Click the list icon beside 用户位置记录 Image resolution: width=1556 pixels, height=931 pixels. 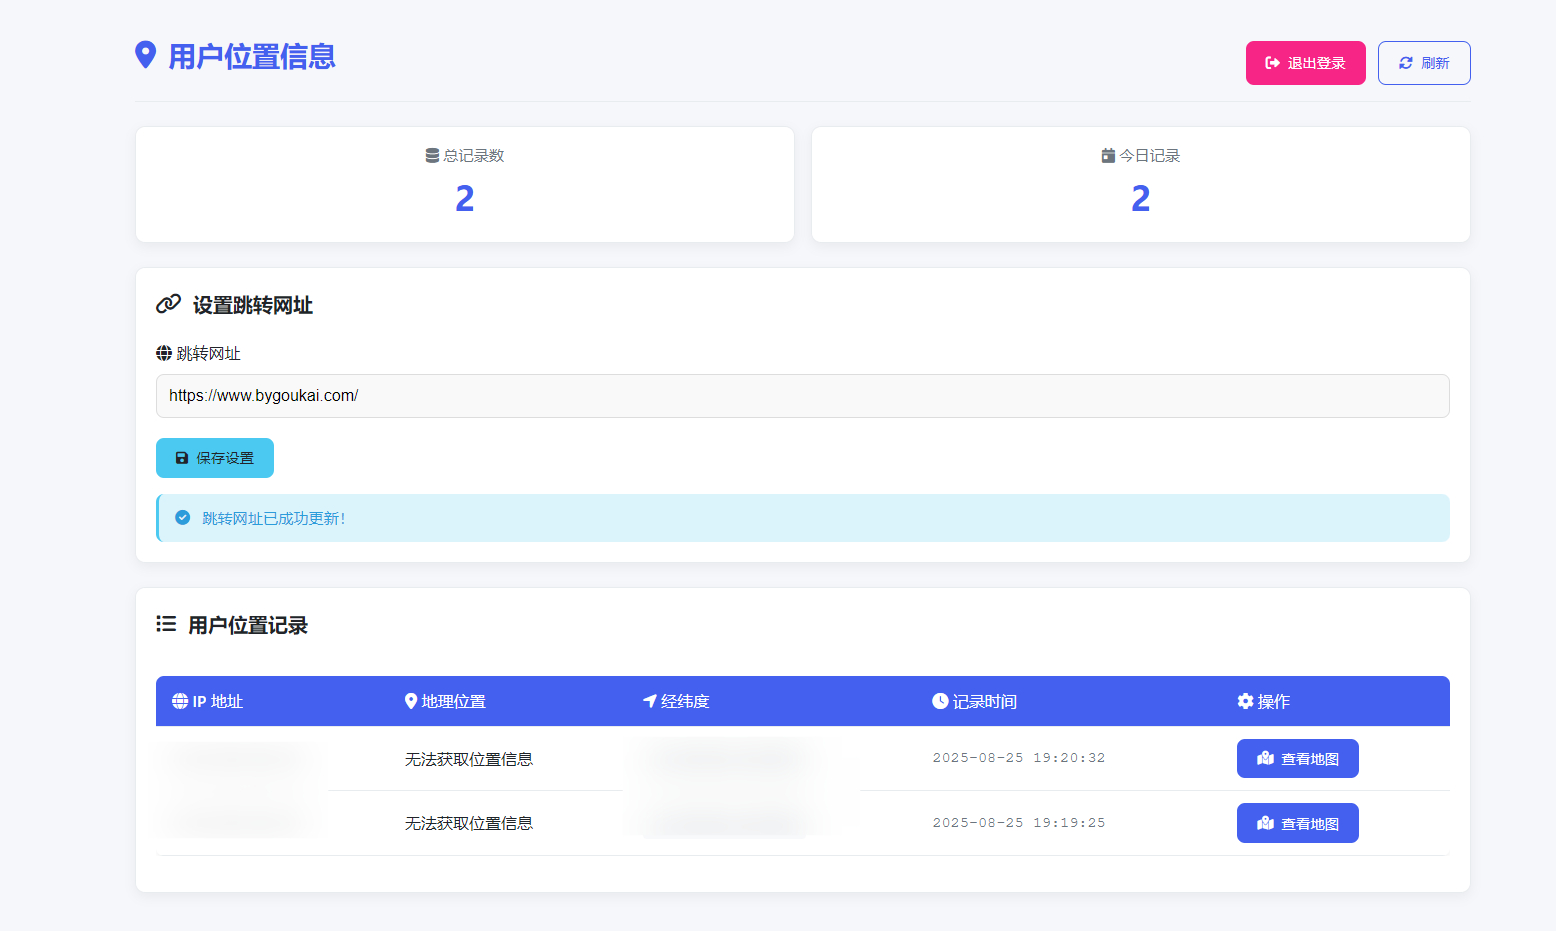coord(166,624)
